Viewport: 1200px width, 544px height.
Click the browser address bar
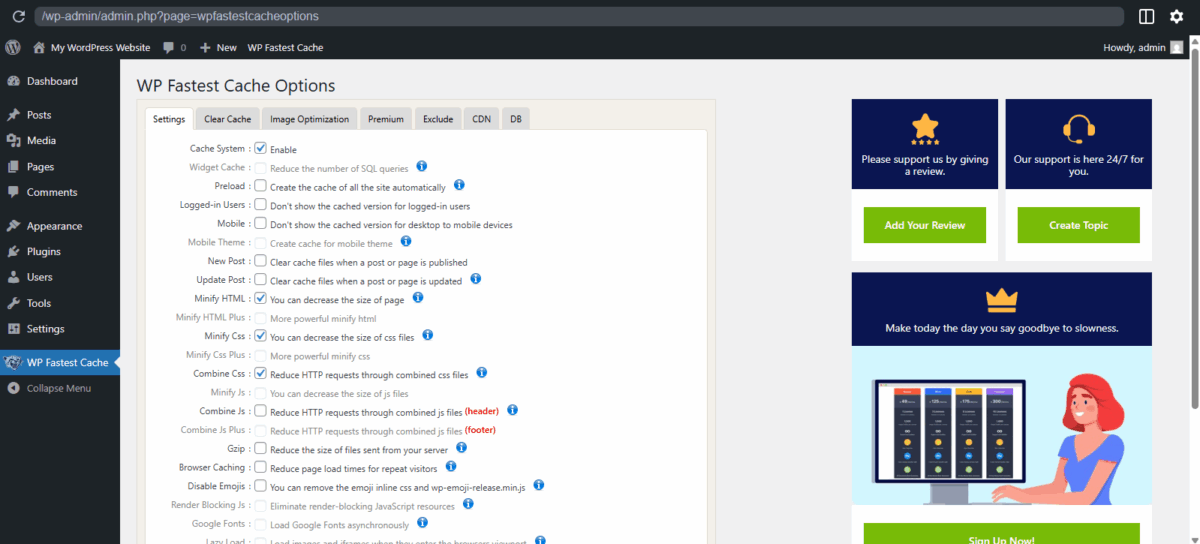coord(580,17)
